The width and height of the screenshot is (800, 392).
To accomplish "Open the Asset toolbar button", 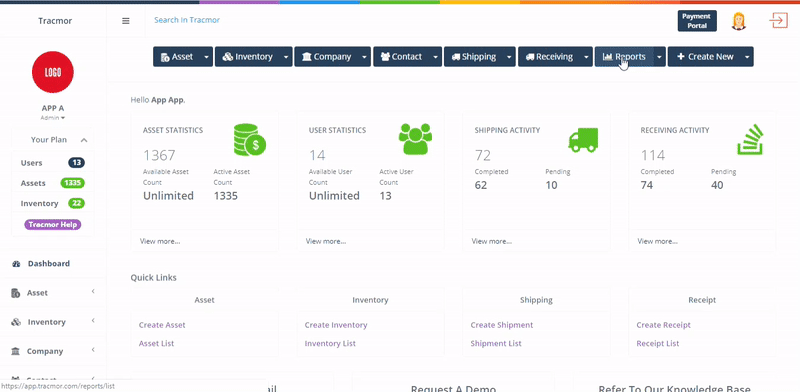I will pos(177,57).
